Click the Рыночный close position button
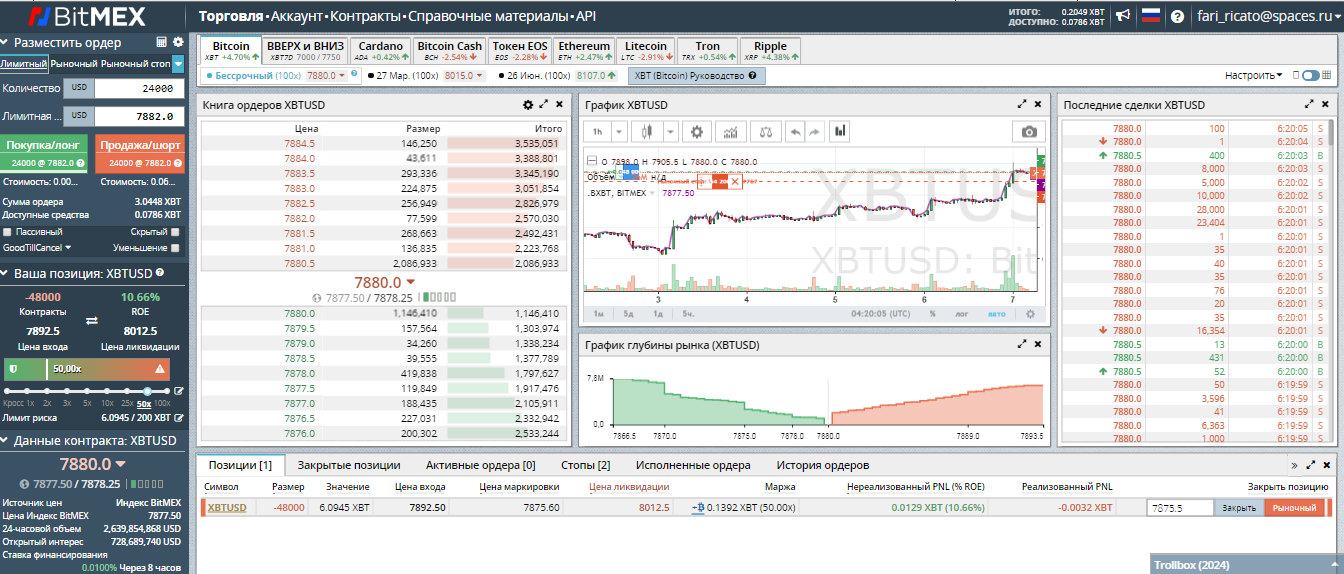 1294,508
